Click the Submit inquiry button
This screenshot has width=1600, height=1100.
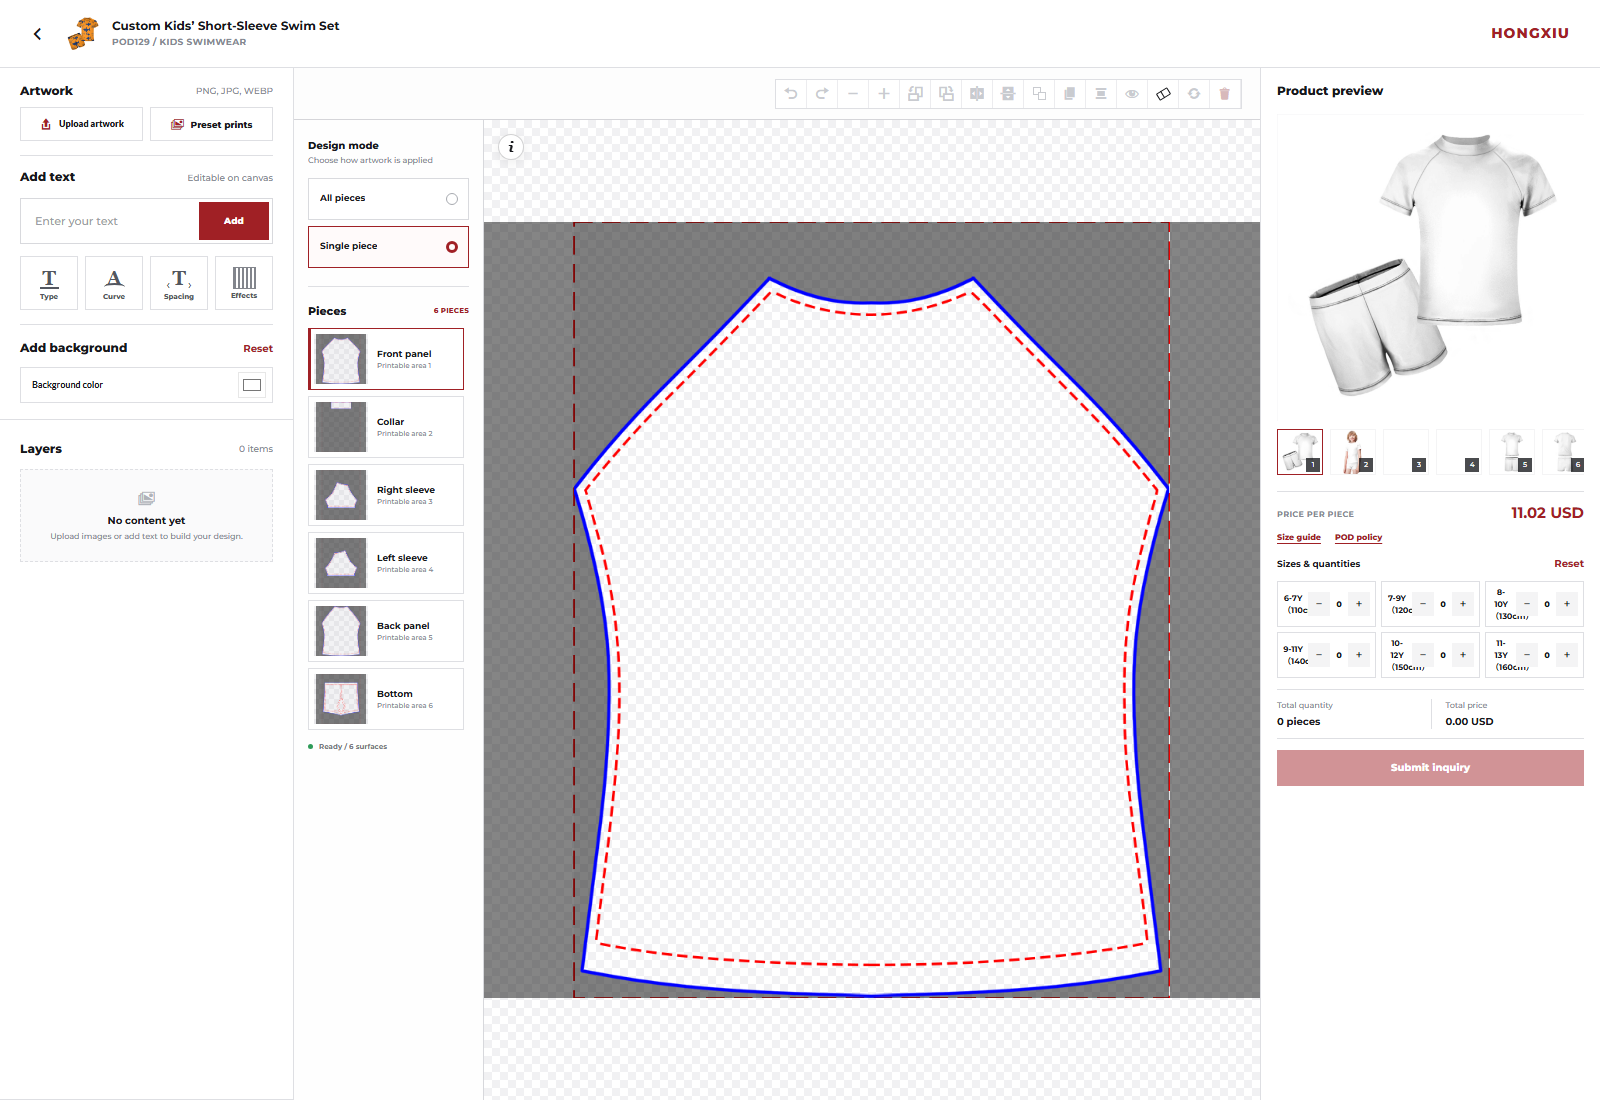pyautogui.click(x=1430, y=768)
